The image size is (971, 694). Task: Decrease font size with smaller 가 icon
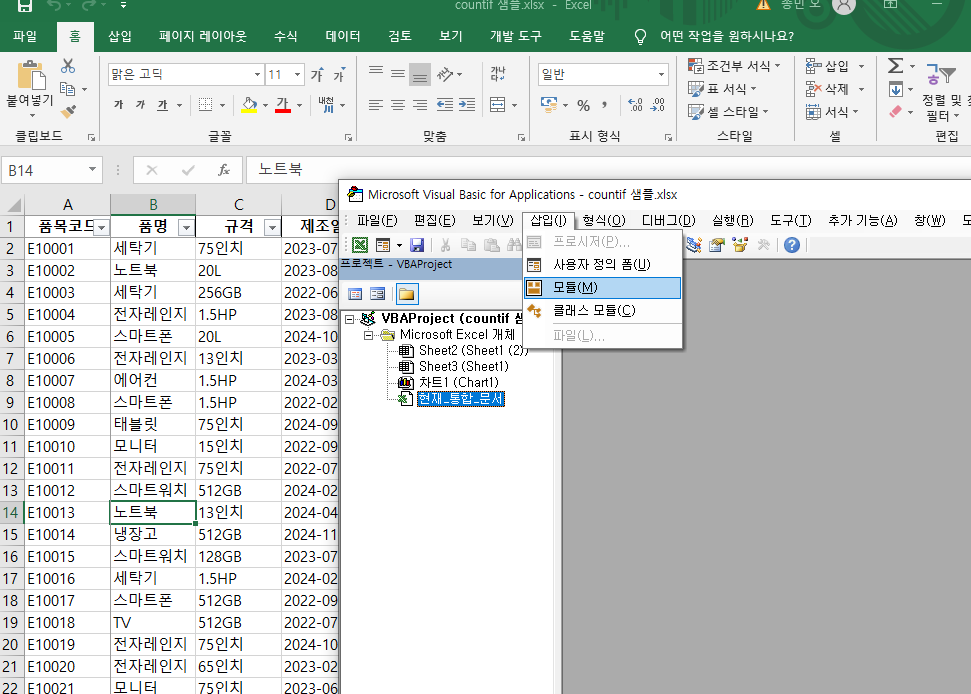pyautogui.click(x=339, y=75)
